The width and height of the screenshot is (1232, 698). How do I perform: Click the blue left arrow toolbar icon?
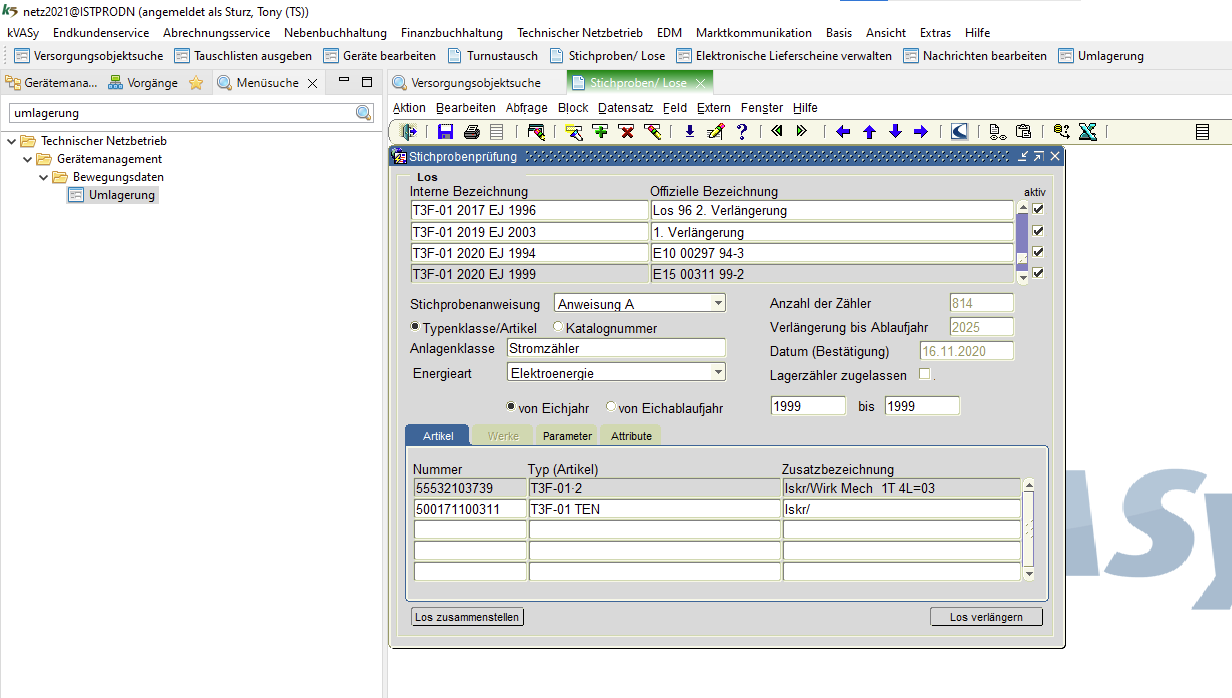pyautogui.click(x=843, y=131)
